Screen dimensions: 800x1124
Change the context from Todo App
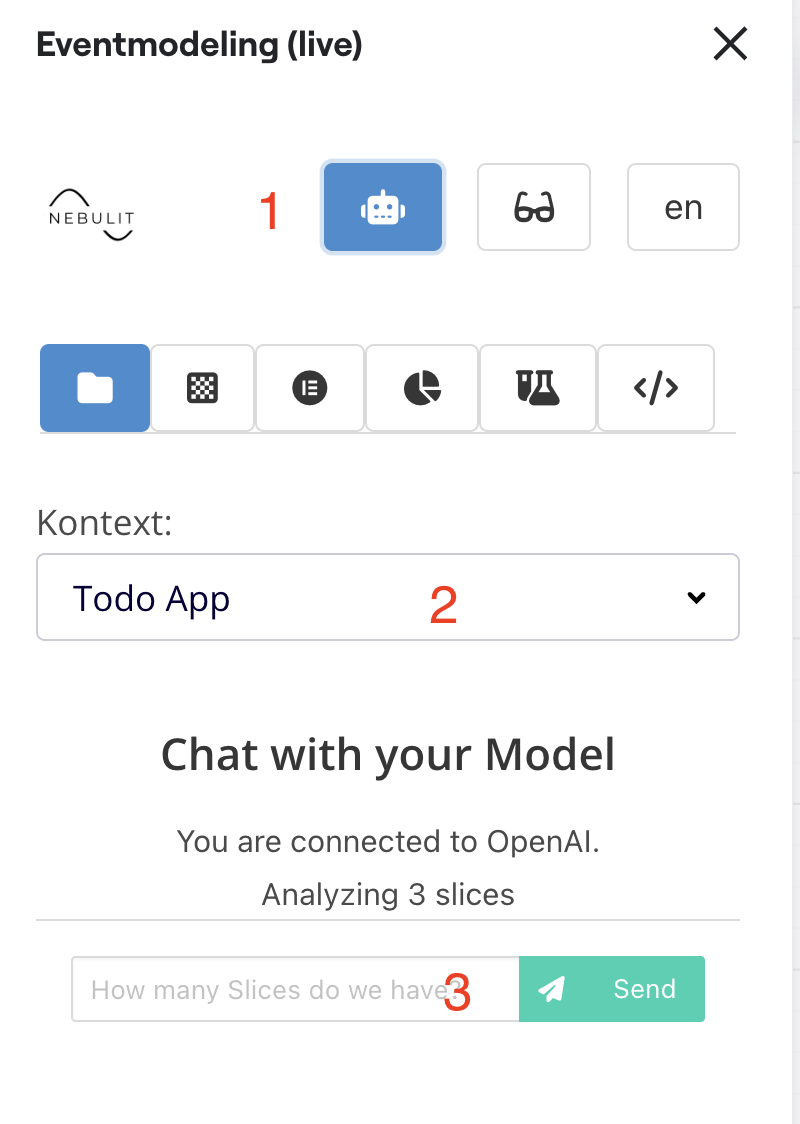[388, 597]
